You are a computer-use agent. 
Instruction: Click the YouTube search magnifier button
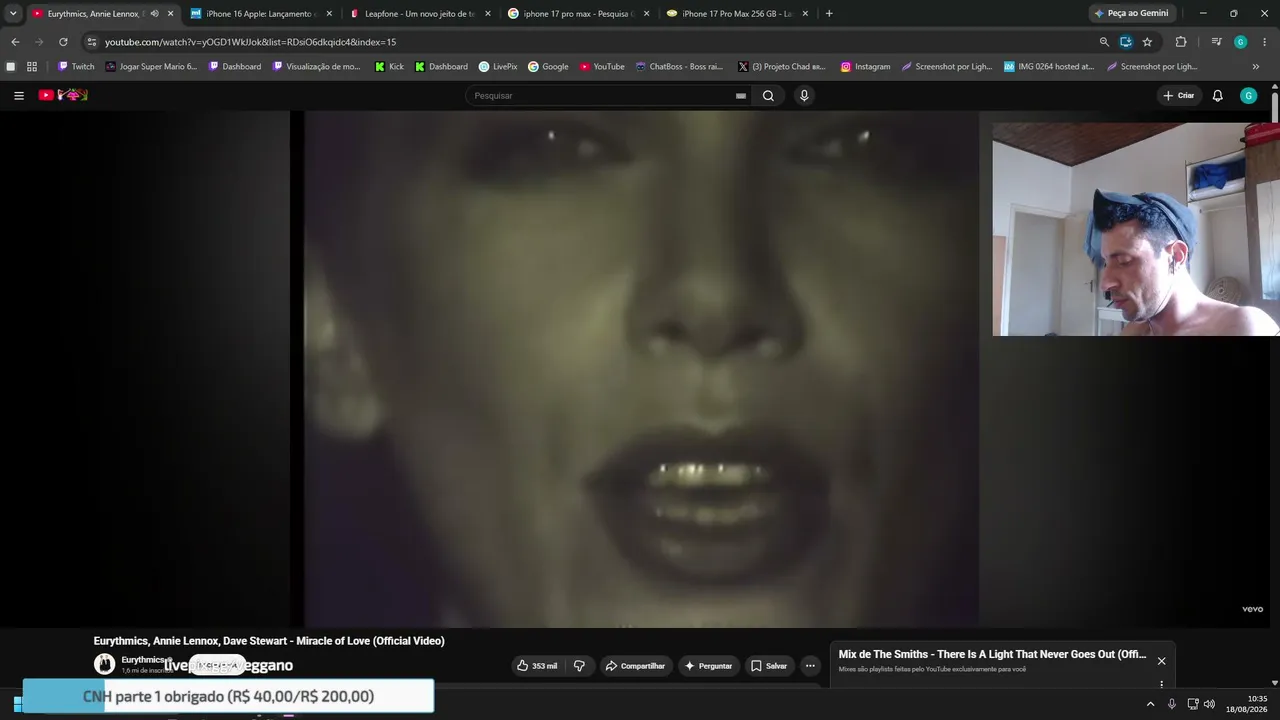(768, 96)
